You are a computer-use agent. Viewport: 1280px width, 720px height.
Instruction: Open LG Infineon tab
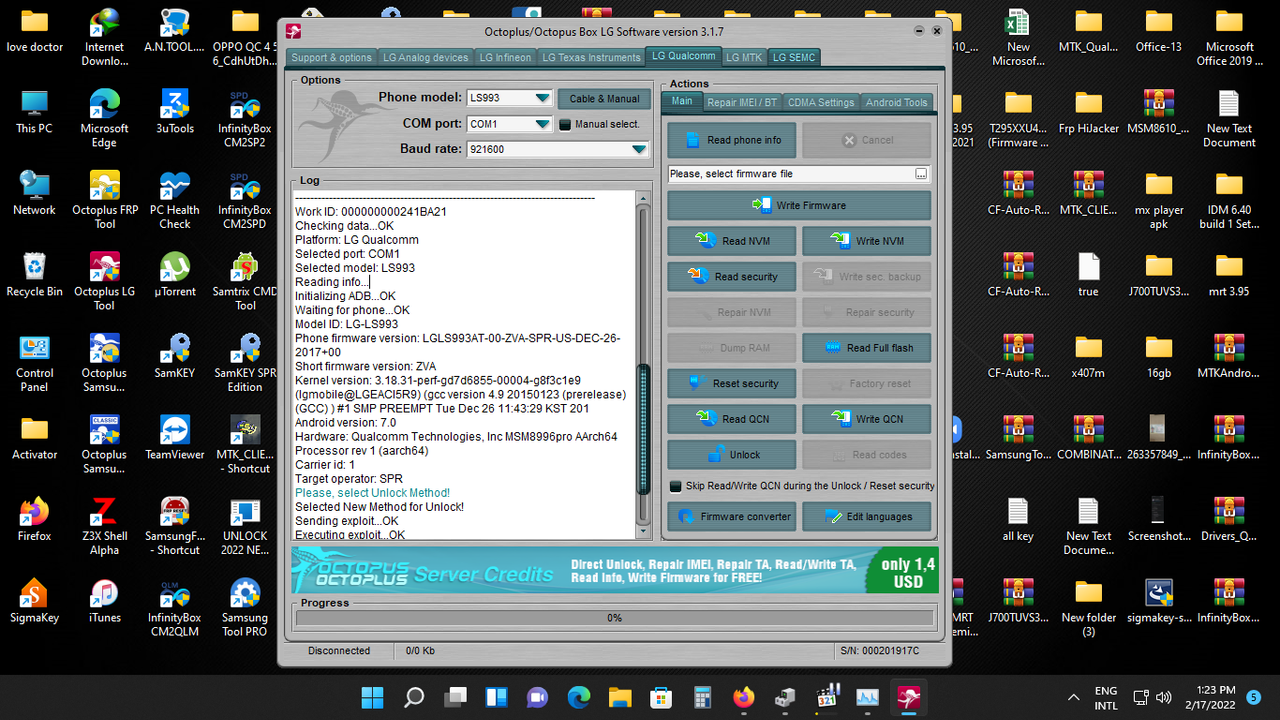click(505, 57)
